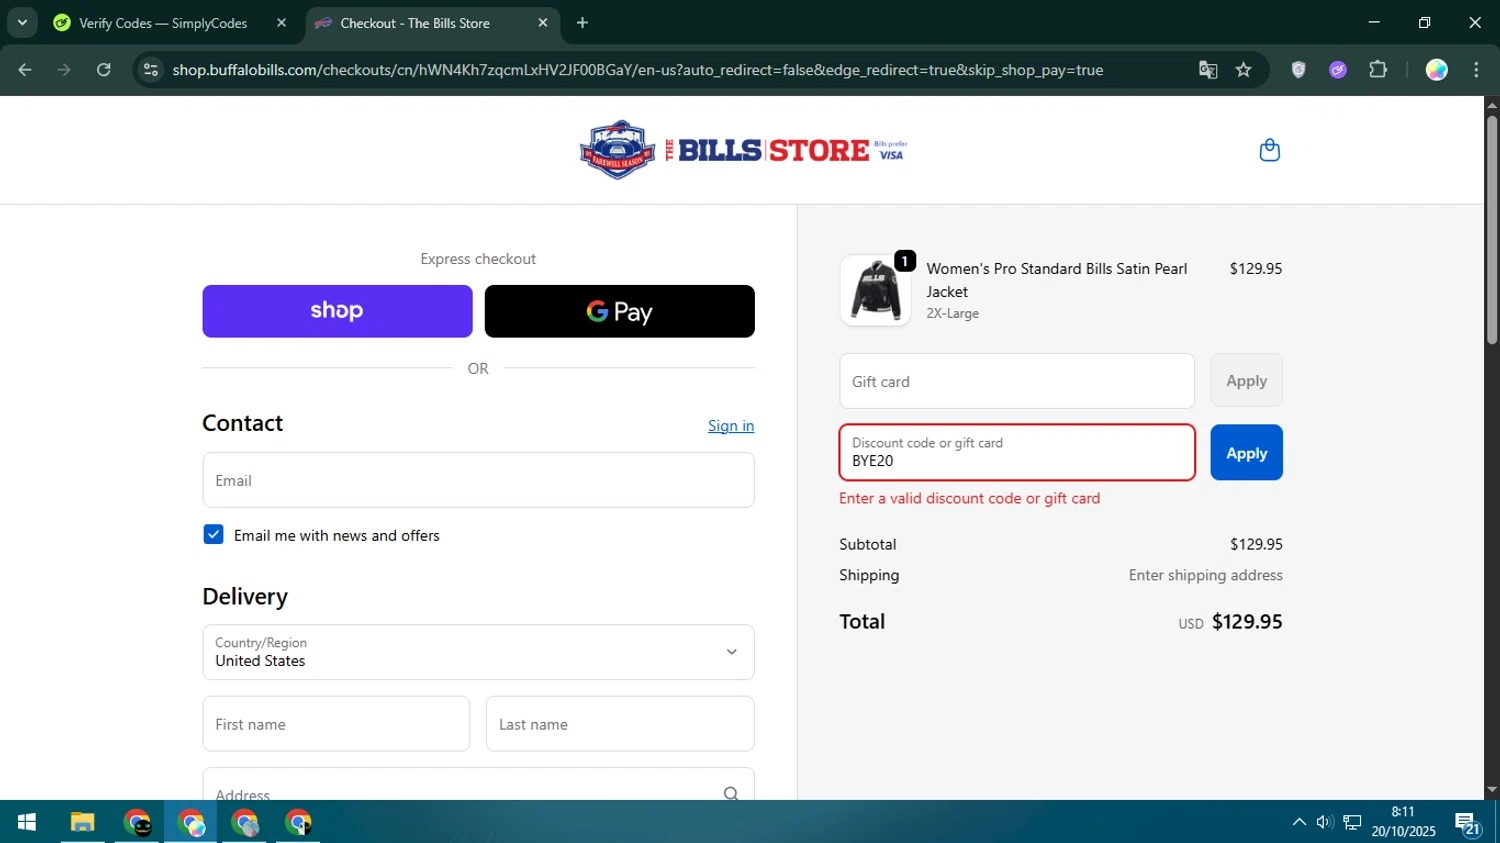Pay with the Google Pay button
The height and width of the screenshot is (843, 1500).
[x=619, y=311]
